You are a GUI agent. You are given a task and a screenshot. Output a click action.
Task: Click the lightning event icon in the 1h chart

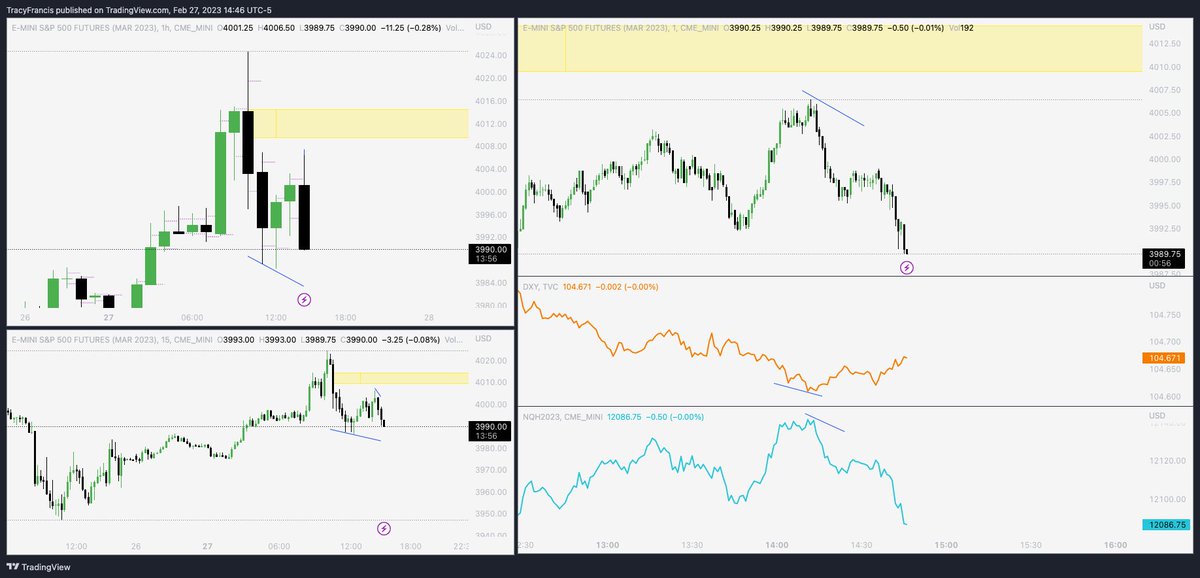click(304, 298)
